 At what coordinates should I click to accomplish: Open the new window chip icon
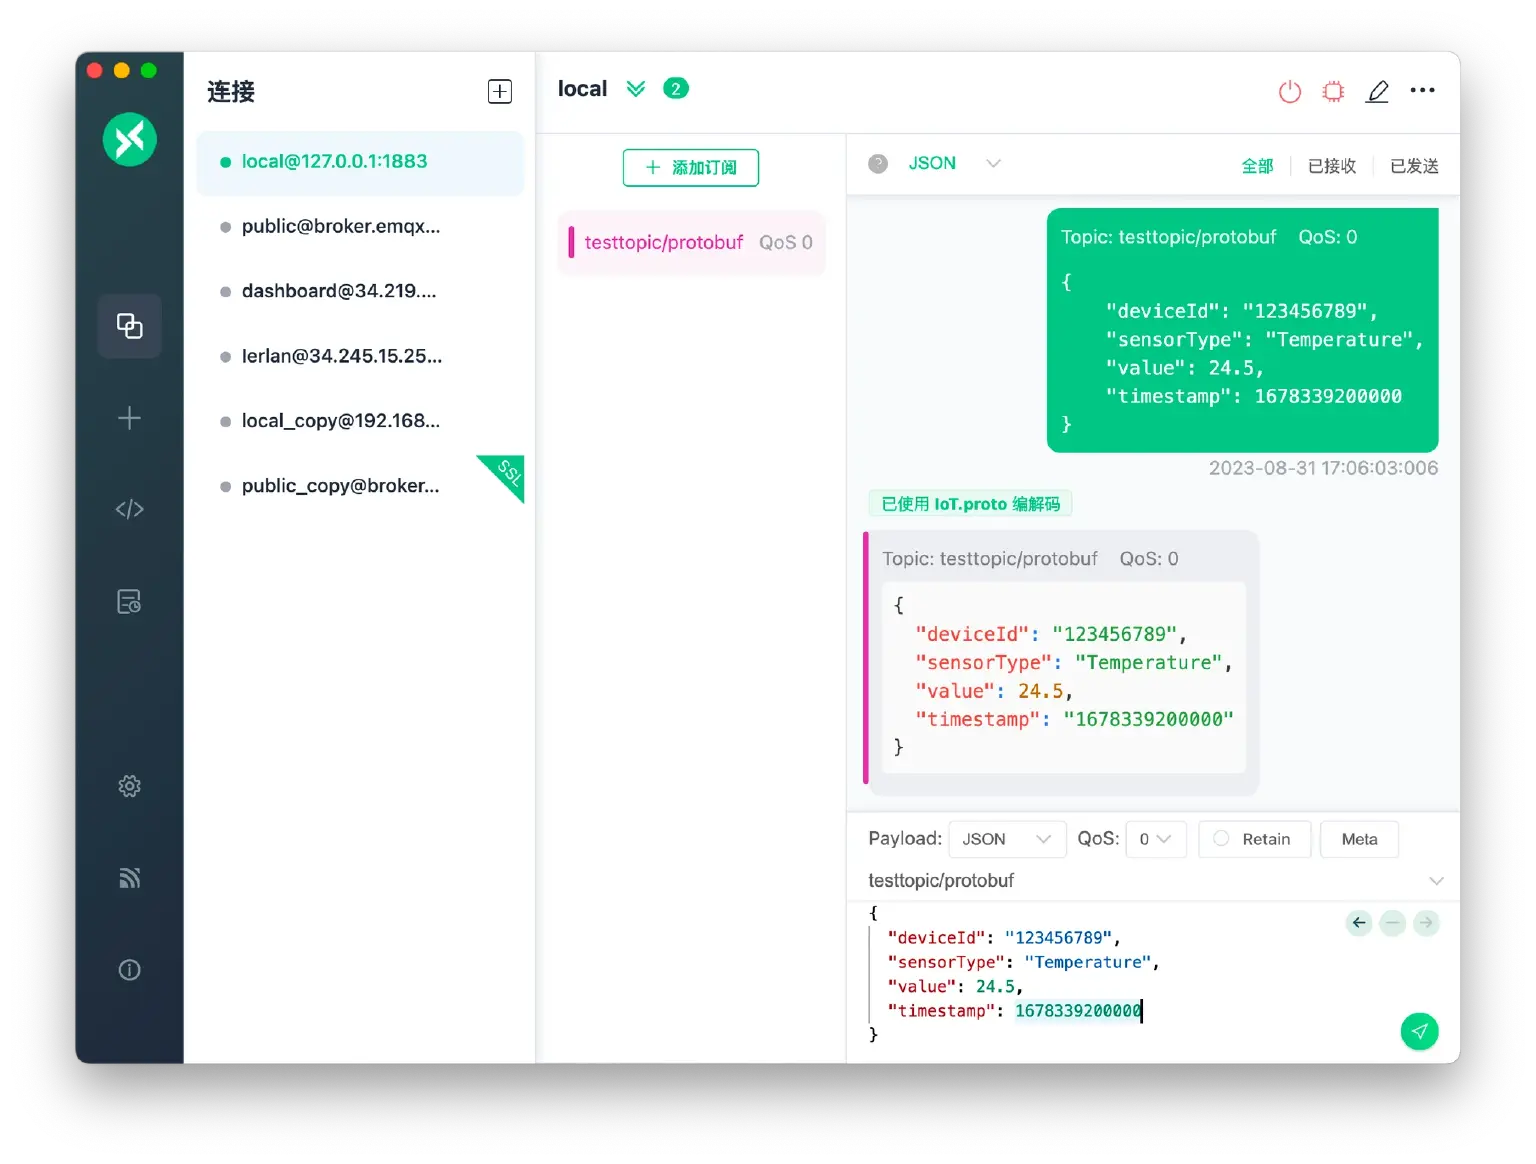click(x=1333, y=91)
